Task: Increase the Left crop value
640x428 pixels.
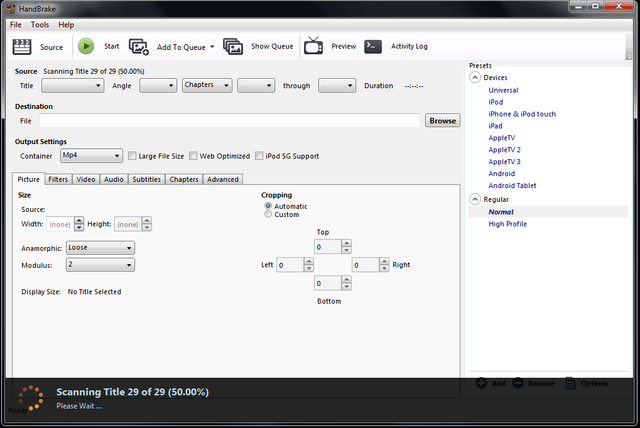Action: point(309,261)
